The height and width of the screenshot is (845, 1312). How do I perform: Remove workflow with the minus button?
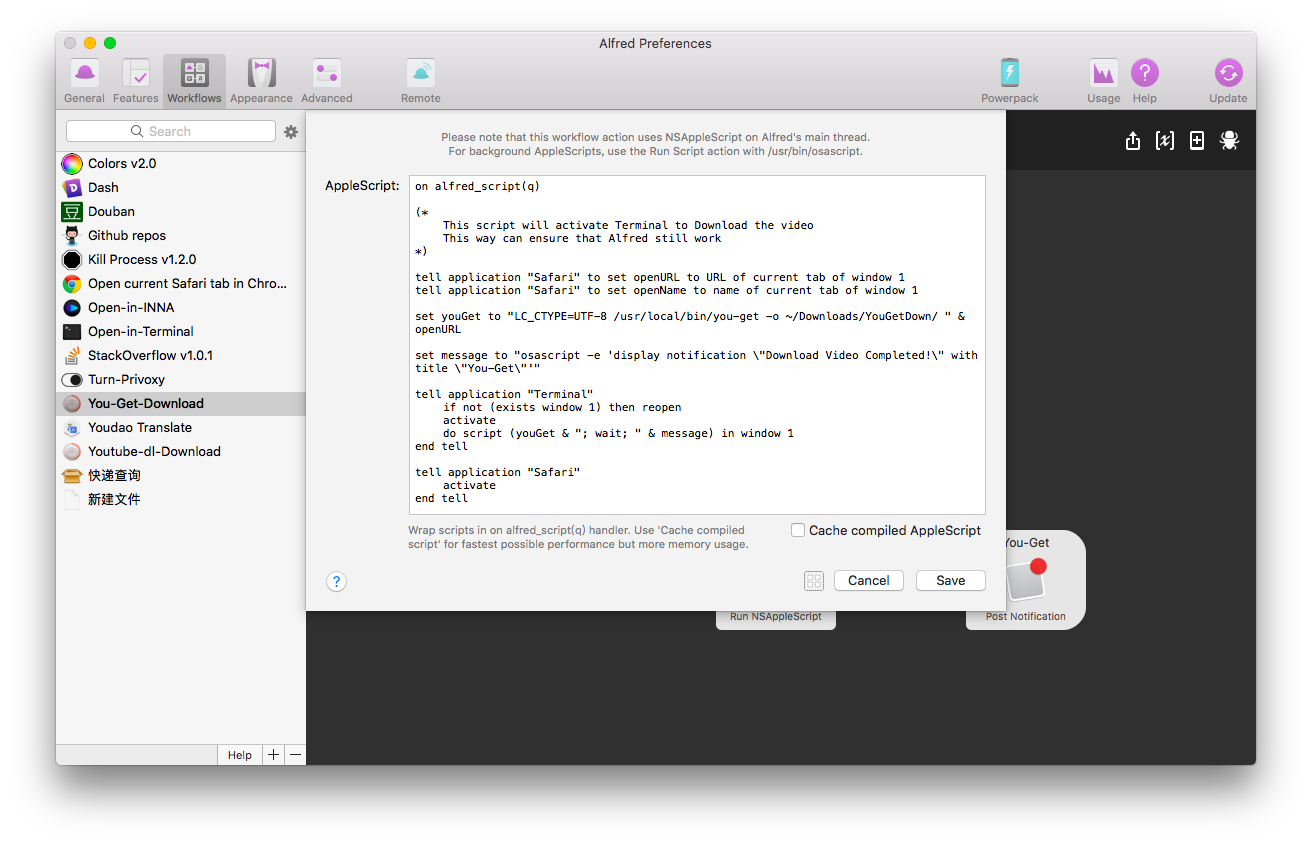point(295,755)
